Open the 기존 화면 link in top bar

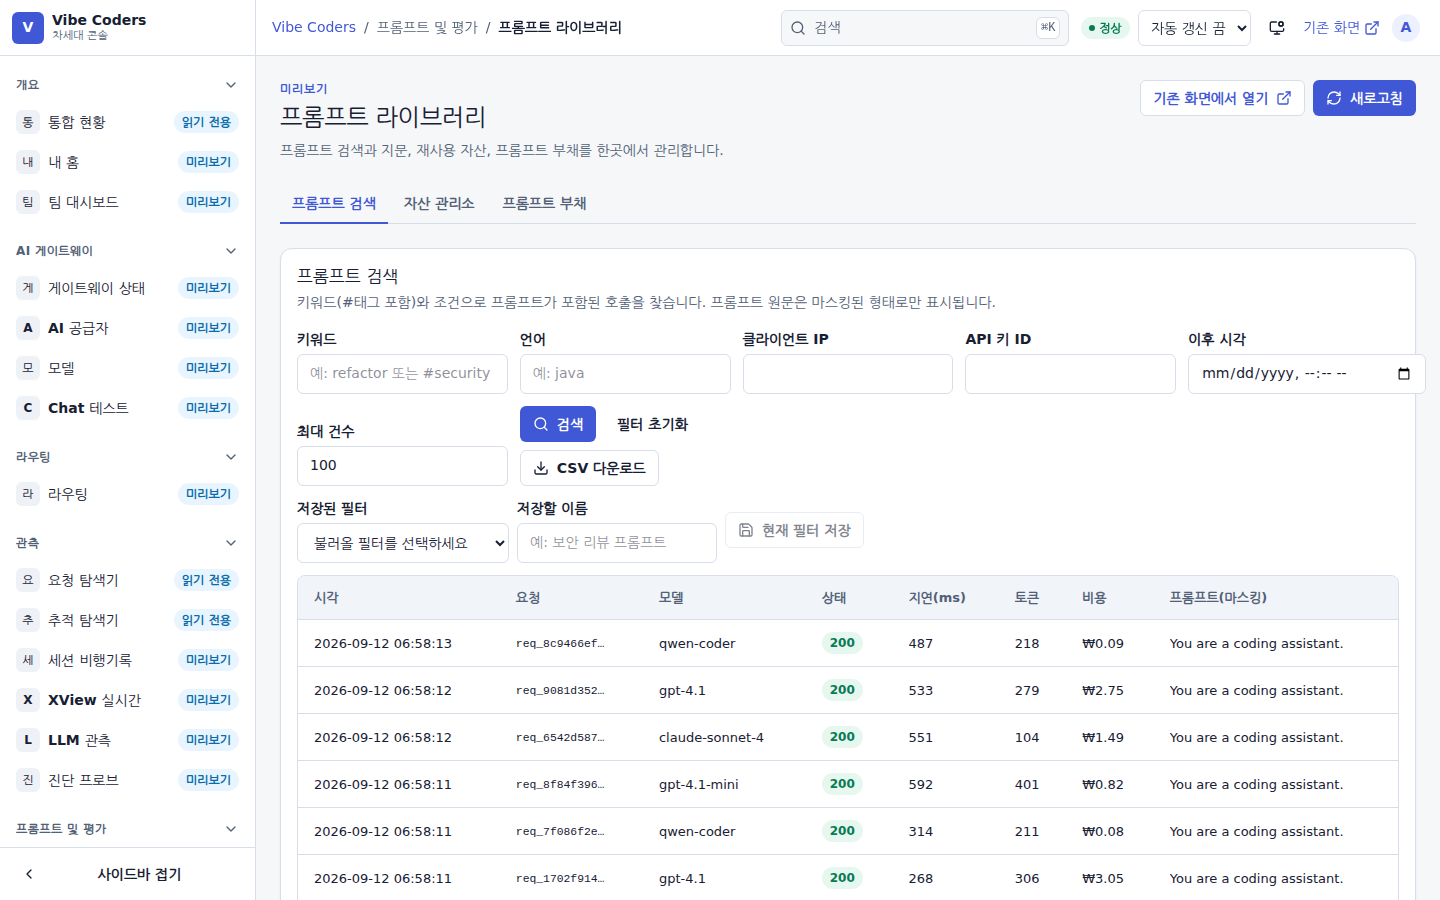point(1341,28)
